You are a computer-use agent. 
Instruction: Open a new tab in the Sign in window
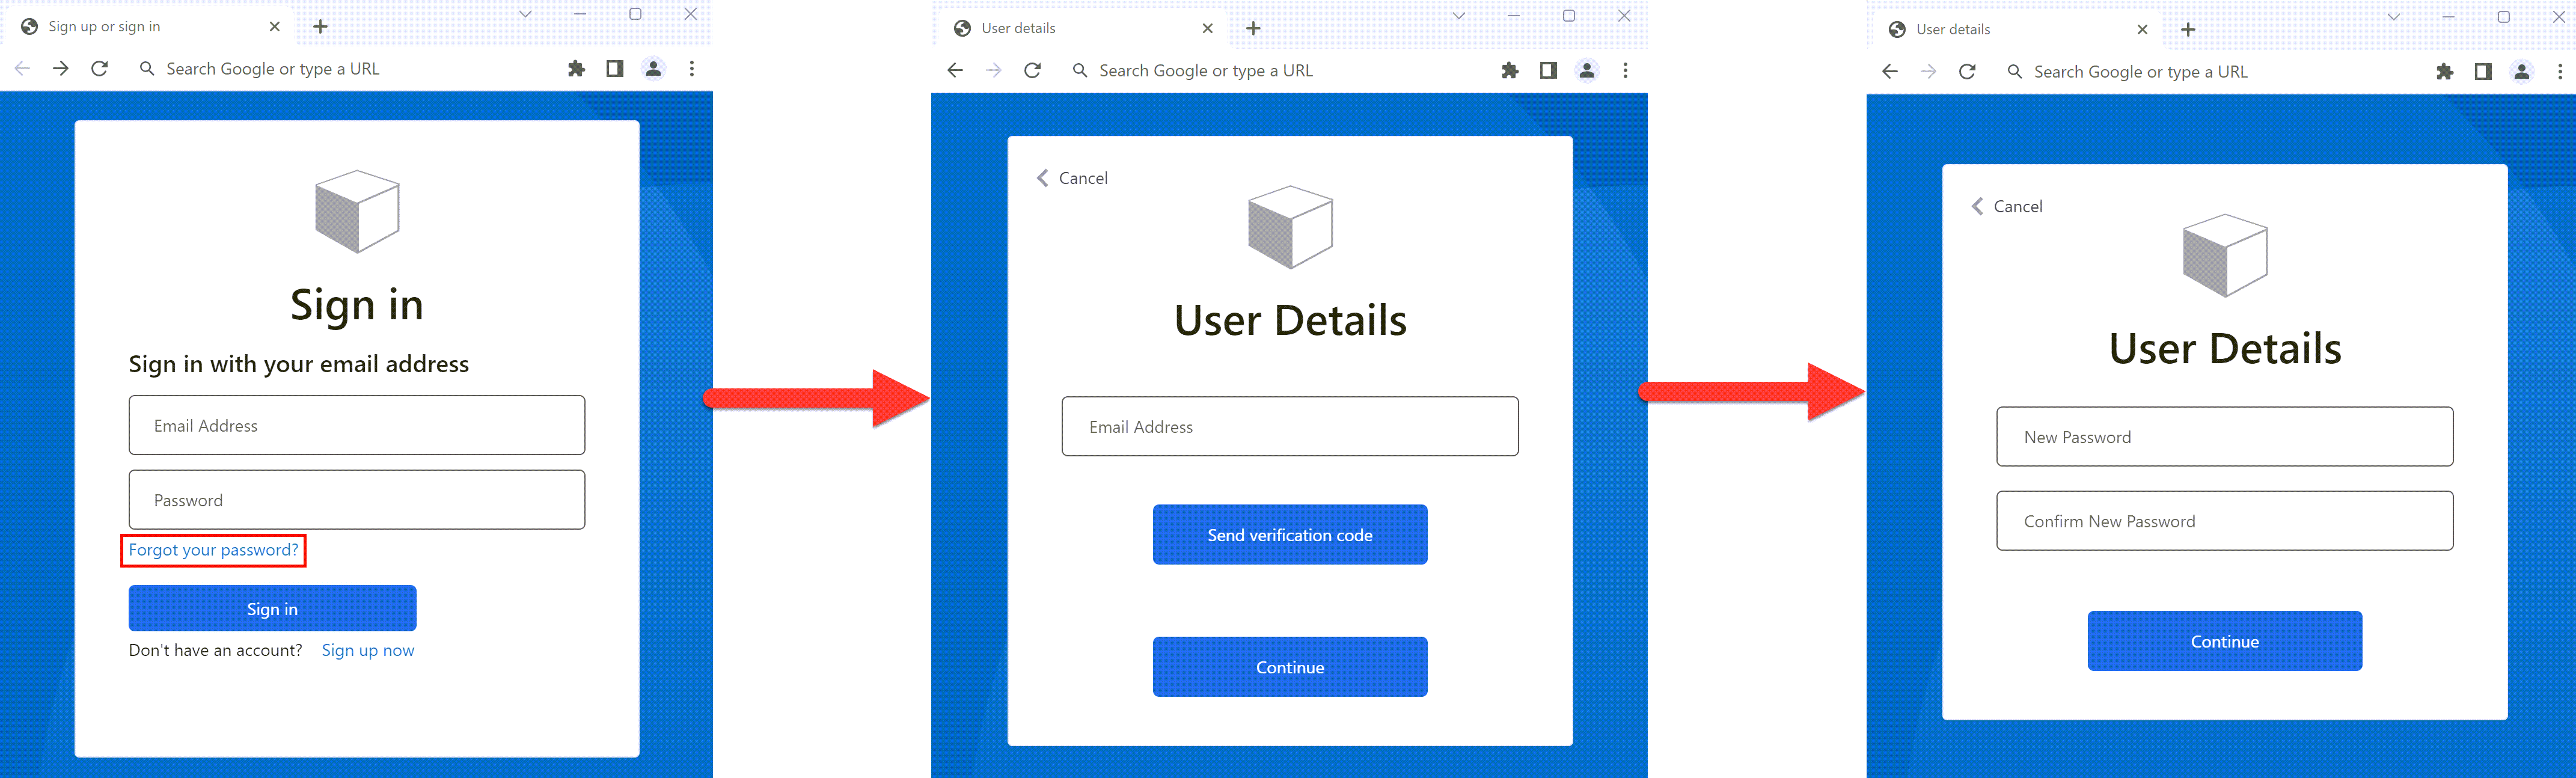[320, 27]
